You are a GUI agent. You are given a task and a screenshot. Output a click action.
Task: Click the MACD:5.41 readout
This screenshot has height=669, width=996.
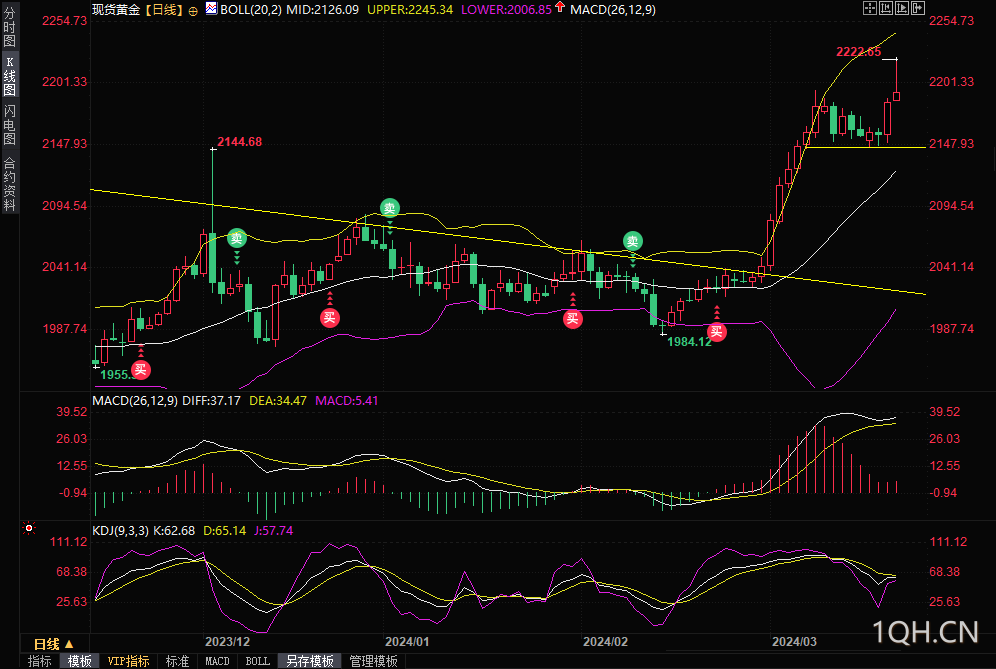tap(347, 401)
